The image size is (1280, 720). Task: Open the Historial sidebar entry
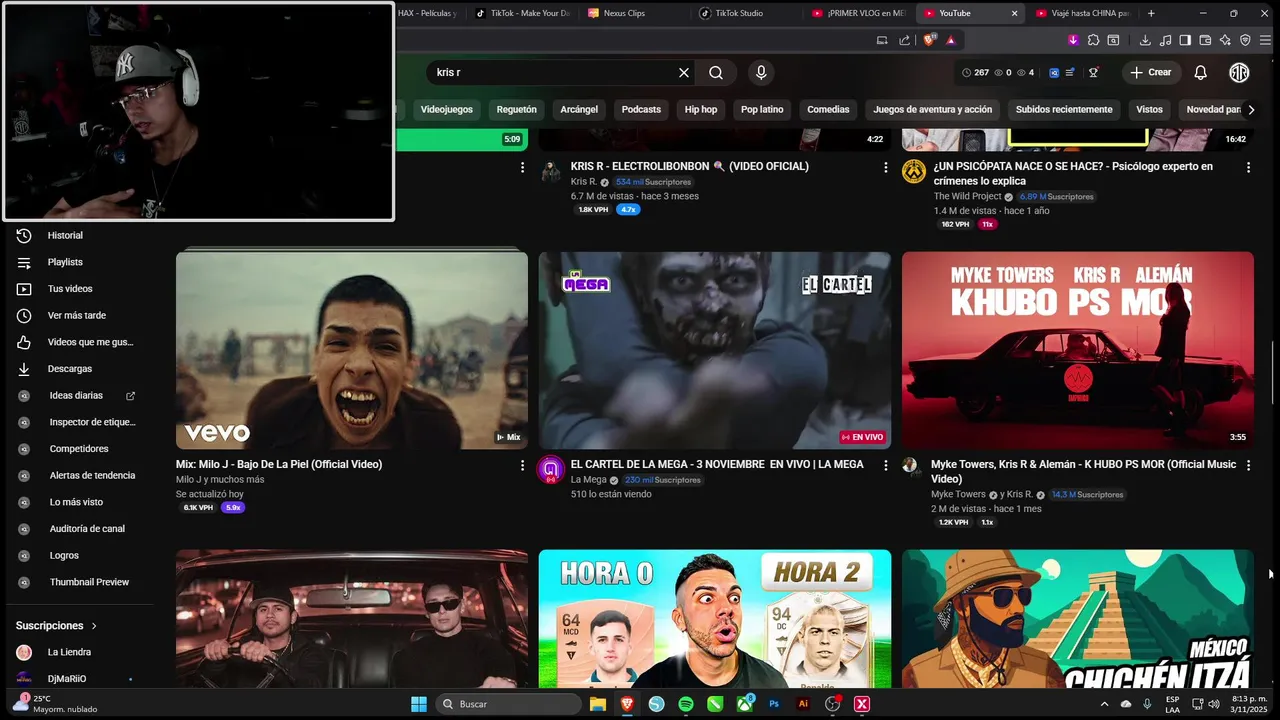point(80,235)
